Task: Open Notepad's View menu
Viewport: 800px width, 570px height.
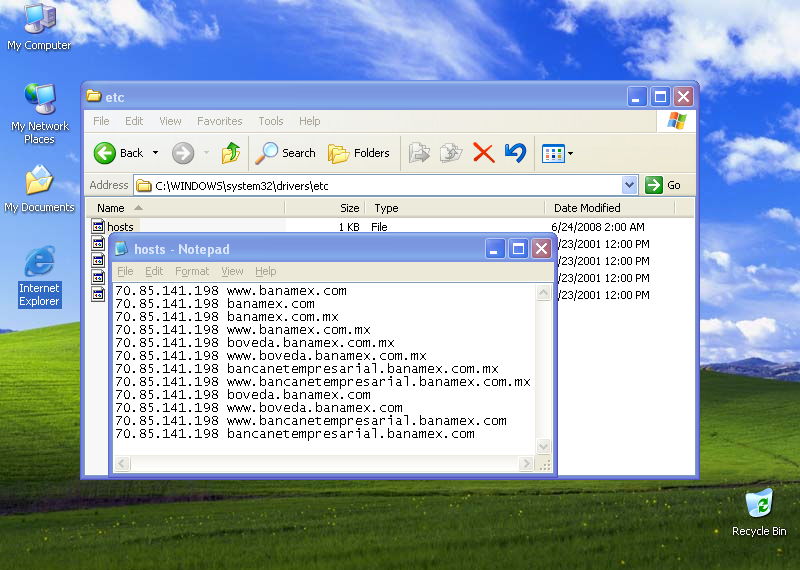Action: point(232,271)
